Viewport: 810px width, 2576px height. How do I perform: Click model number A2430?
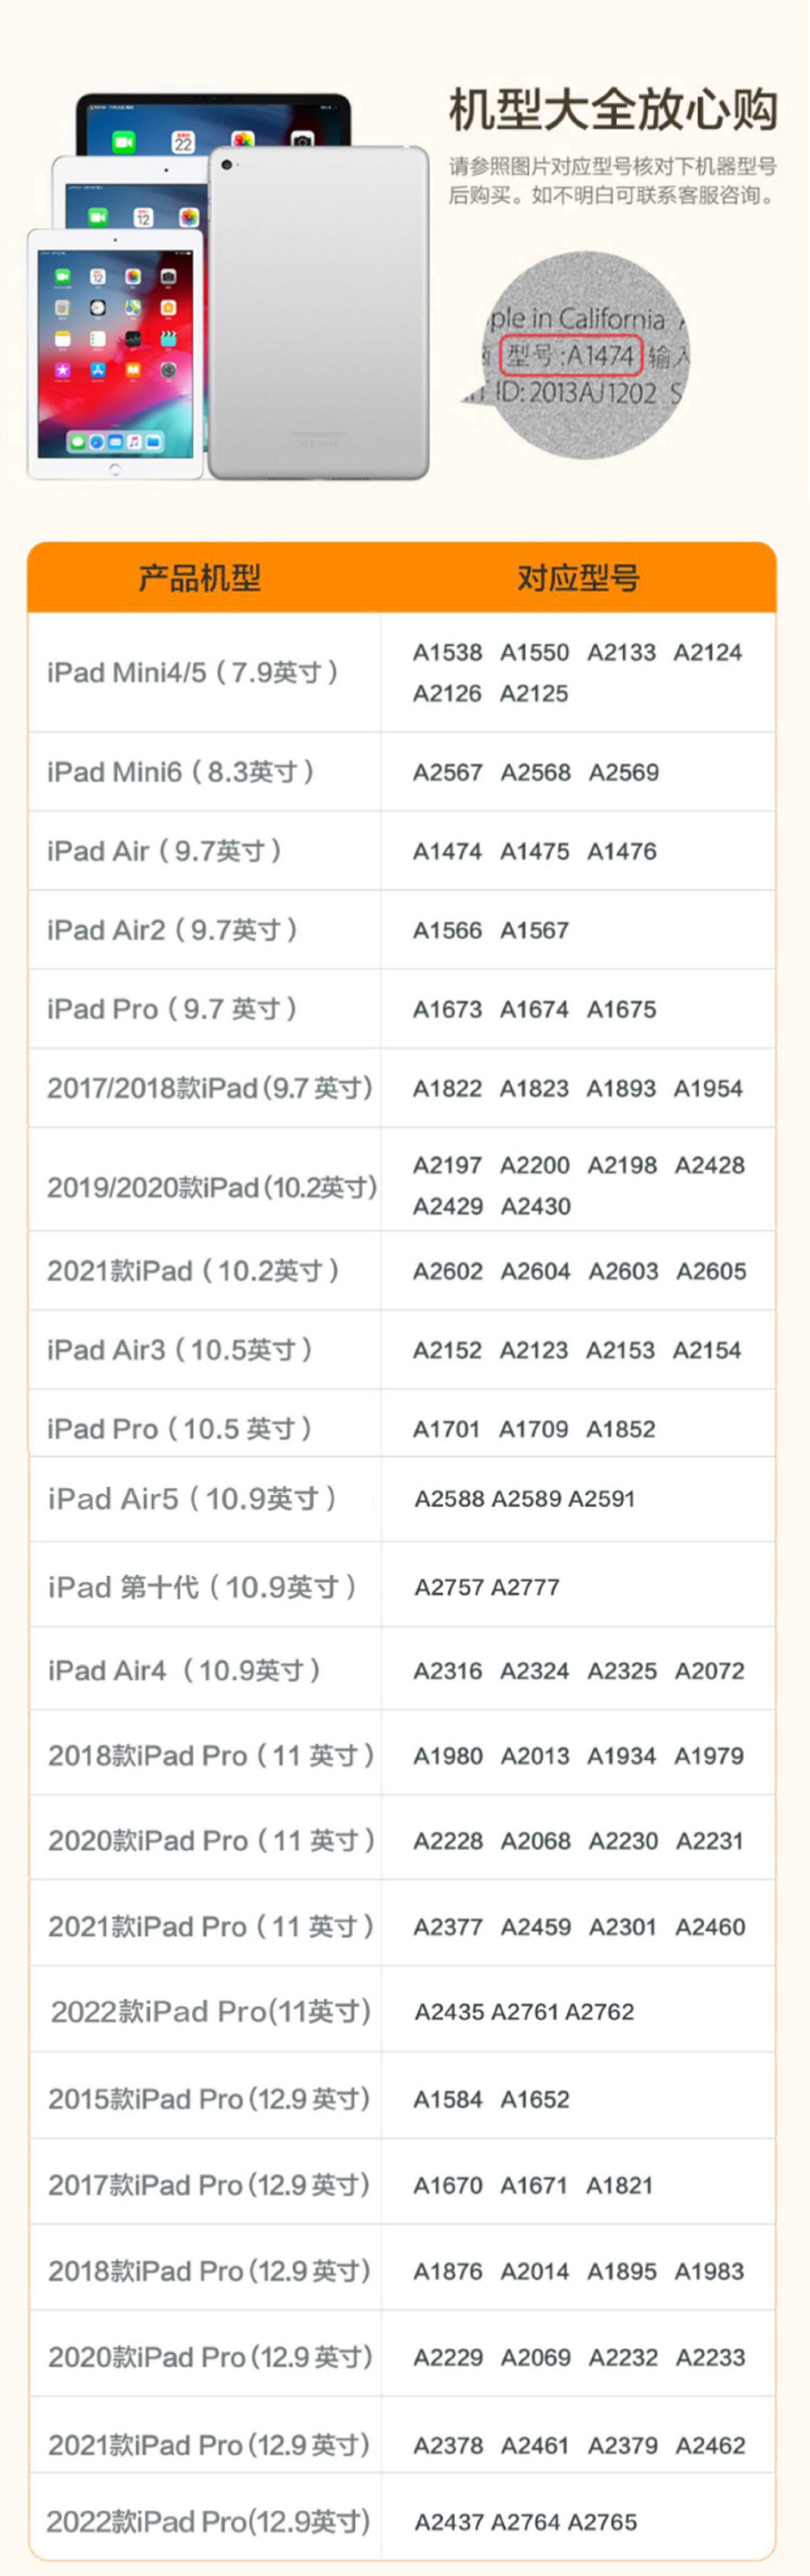[536, 1206]
